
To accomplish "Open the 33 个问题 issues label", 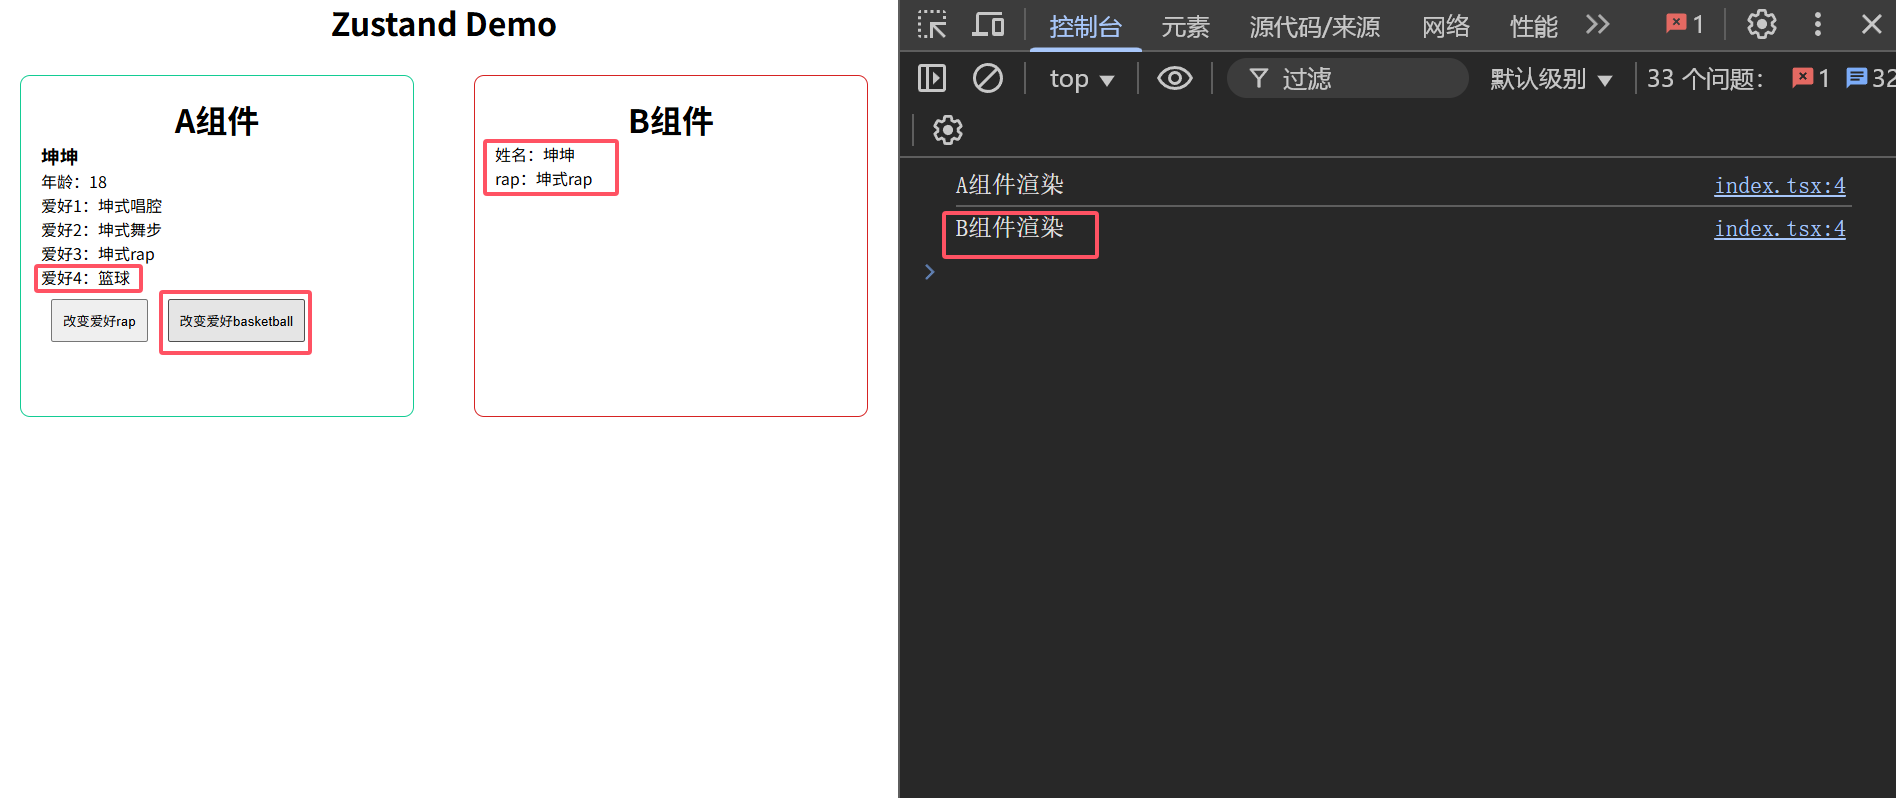I will click(1705, 79).
